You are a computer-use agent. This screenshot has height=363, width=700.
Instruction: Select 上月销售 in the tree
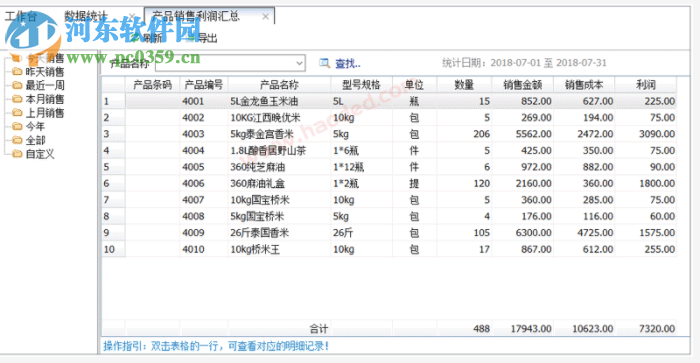coord(45,113)
